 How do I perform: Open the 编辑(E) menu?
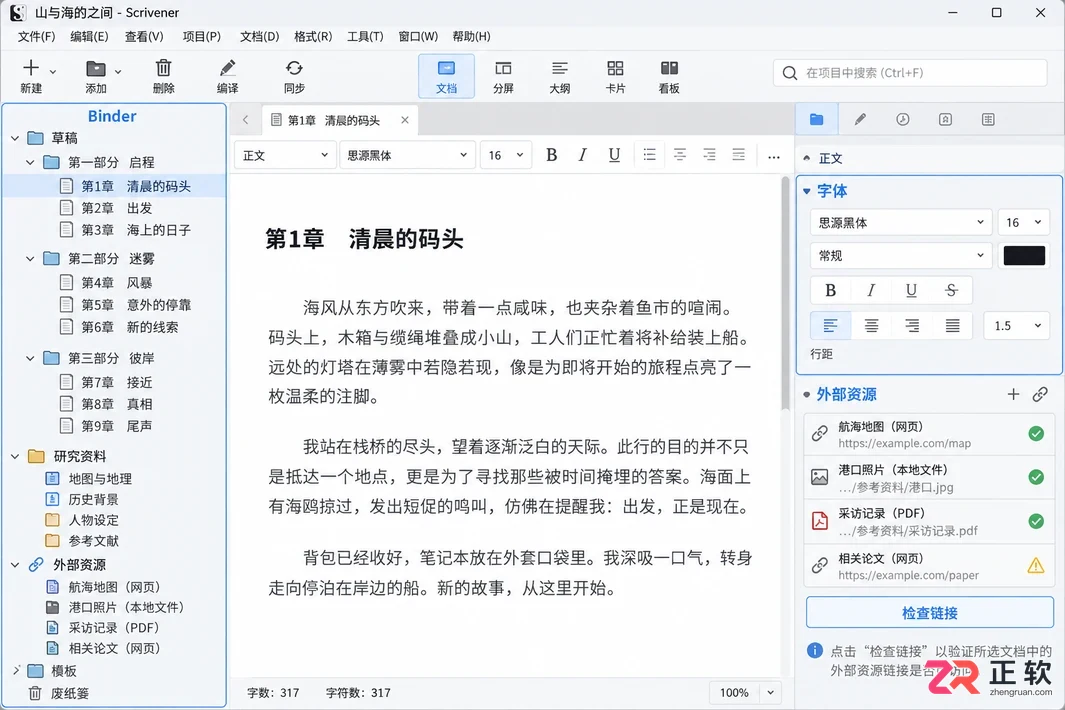[x=89, y=36]
